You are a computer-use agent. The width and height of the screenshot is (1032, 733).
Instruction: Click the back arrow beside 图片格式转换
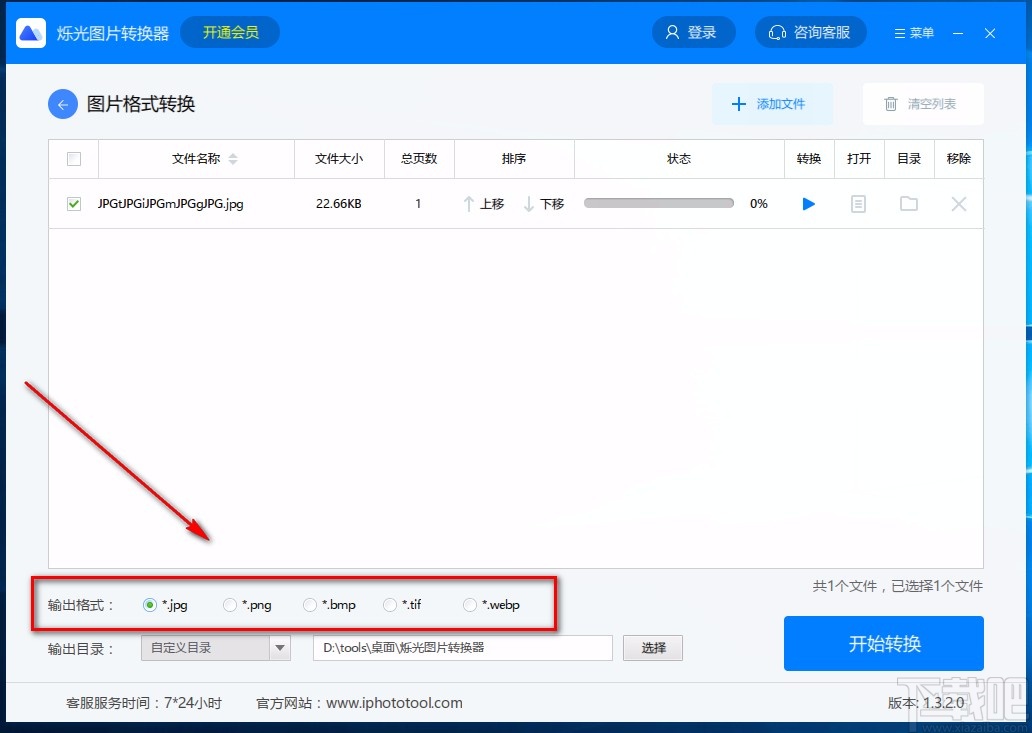click(62, 103)
